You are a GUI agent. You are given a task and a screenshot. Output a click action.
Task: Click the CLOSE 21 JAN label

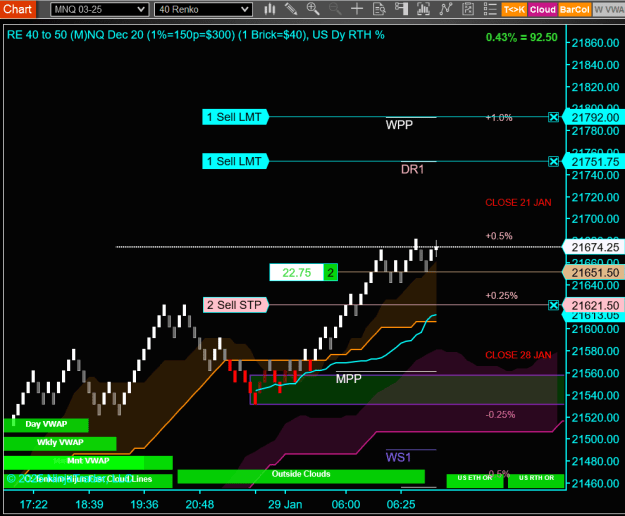pos(518,202)
